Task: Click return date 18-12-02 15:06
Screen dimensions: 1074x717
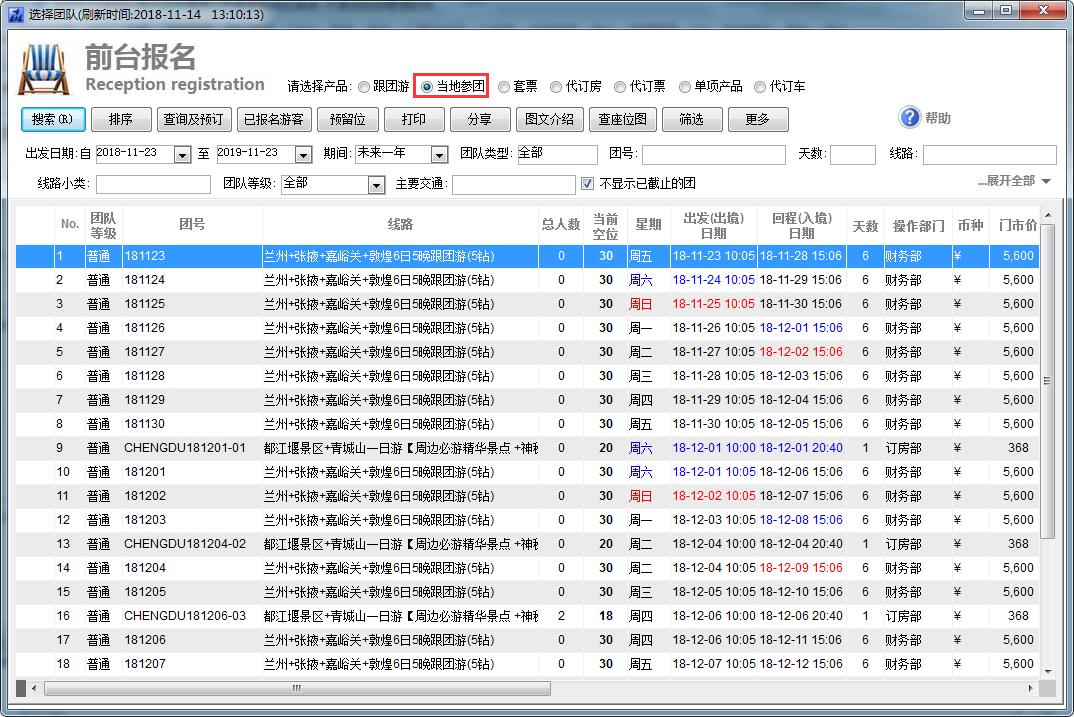Action: click(x=801, y=352)
